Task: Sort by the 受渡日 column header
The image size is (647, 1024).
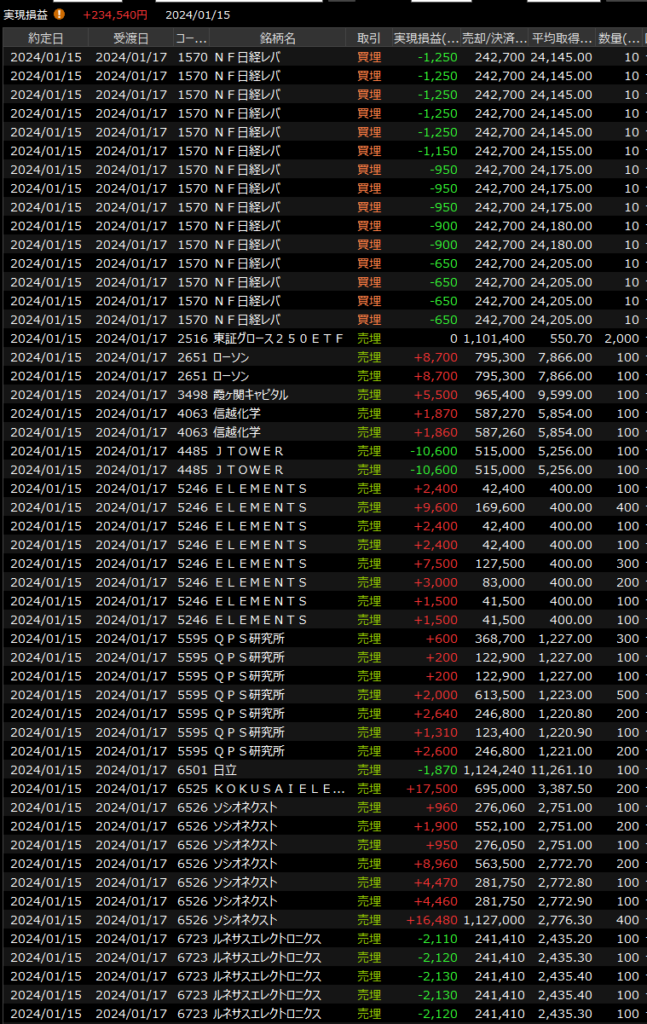Action: (x=131, y=38)
